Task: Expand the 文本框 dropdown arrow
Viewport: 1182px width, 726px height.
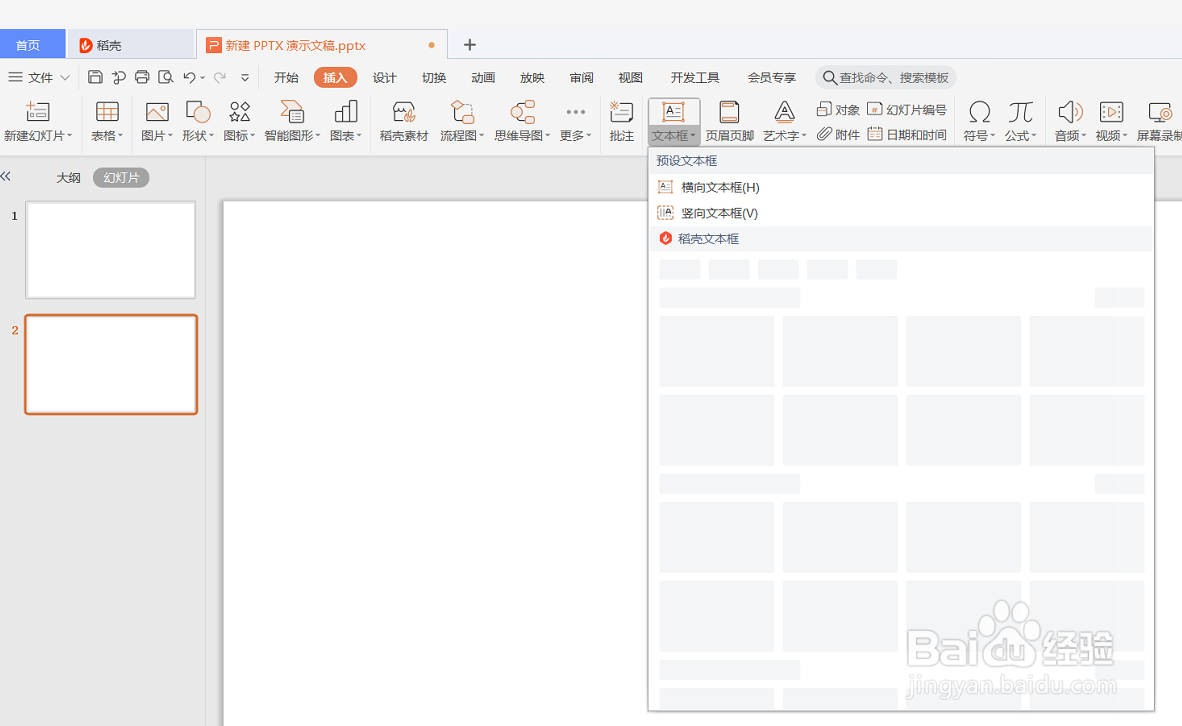Action: coord(693,136)
